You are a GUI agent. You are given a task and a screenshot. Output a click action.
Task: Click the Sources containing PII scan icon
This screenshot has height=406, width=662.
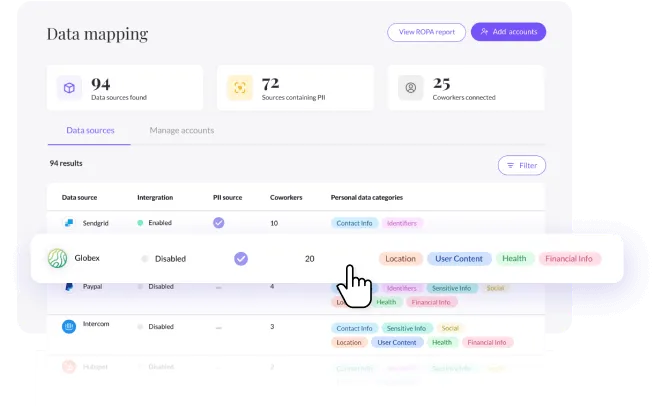(x=240, y=87)
